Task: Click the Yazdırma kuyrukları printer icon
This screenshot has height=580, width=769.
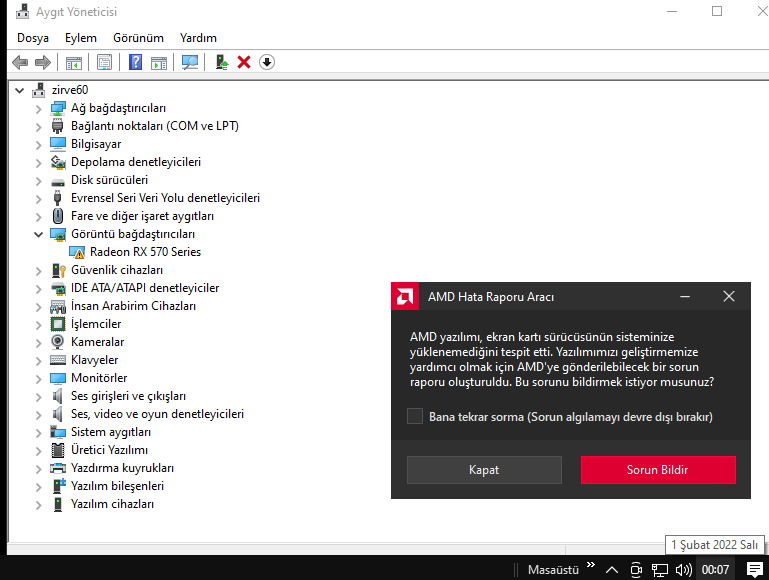Action: point(58,468)
